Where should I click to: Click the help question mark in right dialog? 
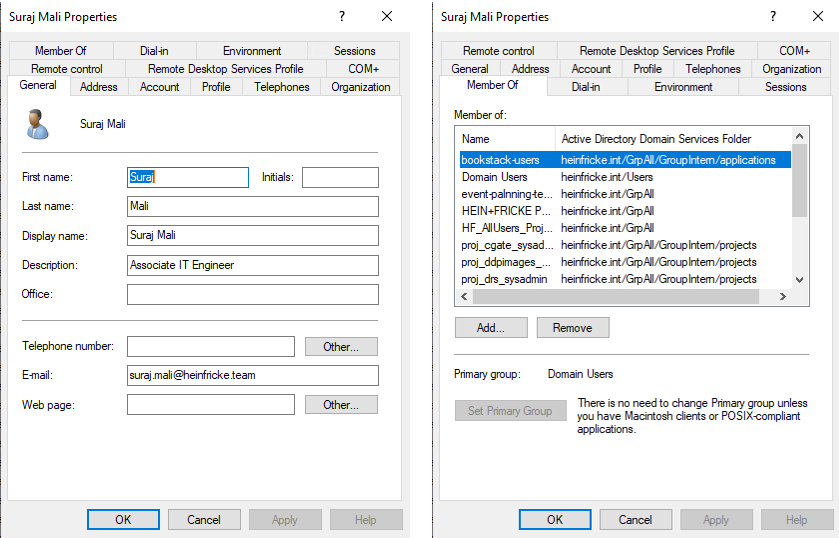[772, 16]
